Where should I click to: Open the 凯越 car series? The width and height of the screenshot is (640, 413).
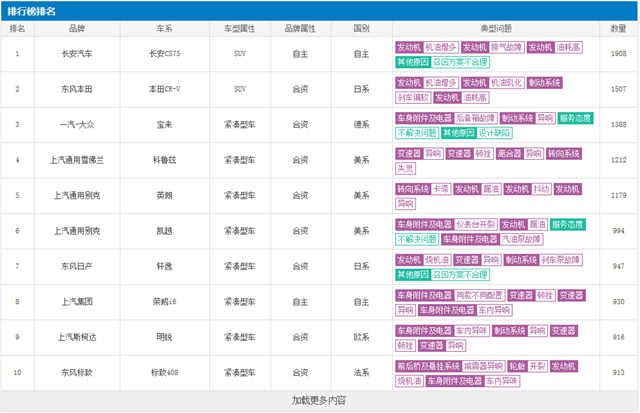point(164,231)
